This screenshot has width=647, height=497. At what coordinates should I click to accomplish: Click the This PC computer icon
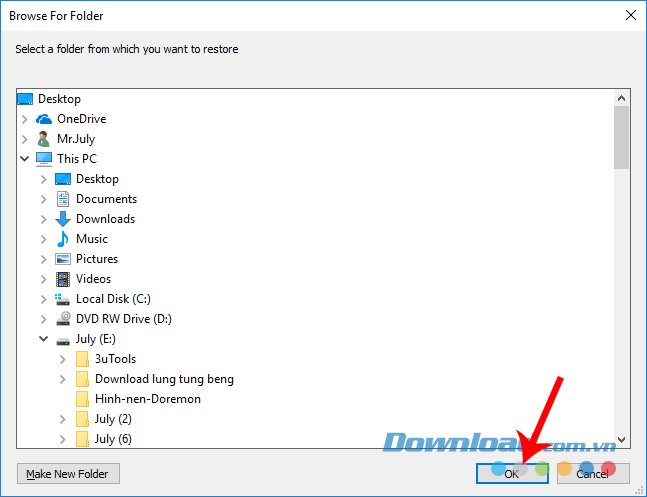click(x=44, y=159)
